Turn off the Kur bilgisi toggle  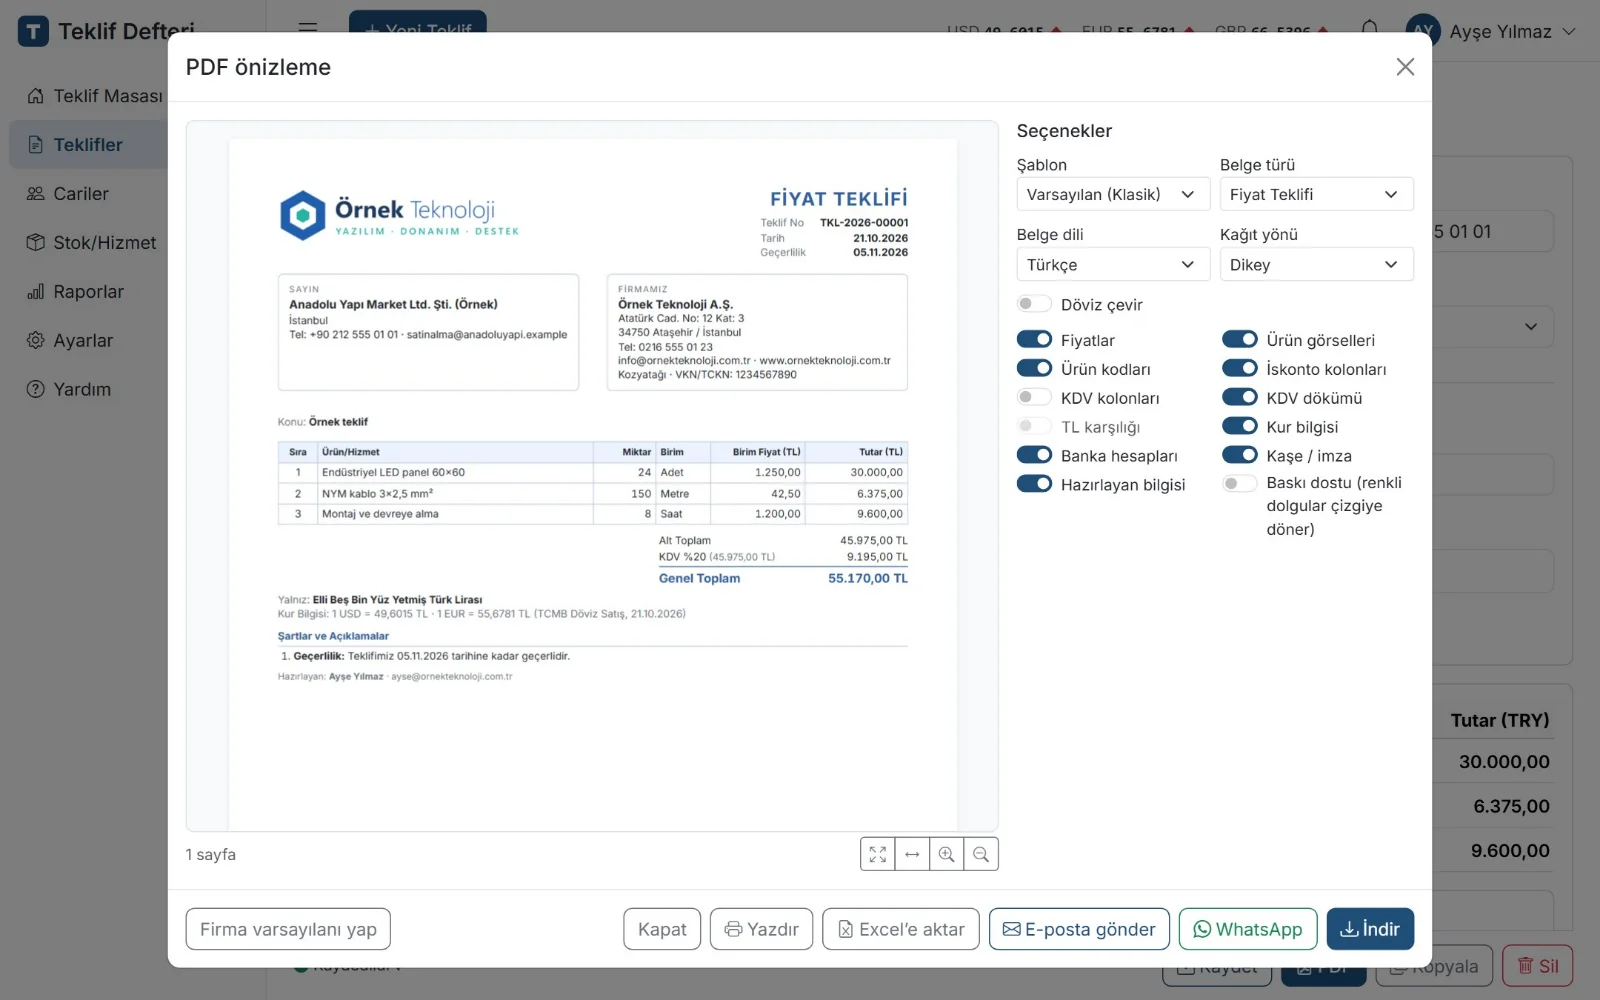1240,427
